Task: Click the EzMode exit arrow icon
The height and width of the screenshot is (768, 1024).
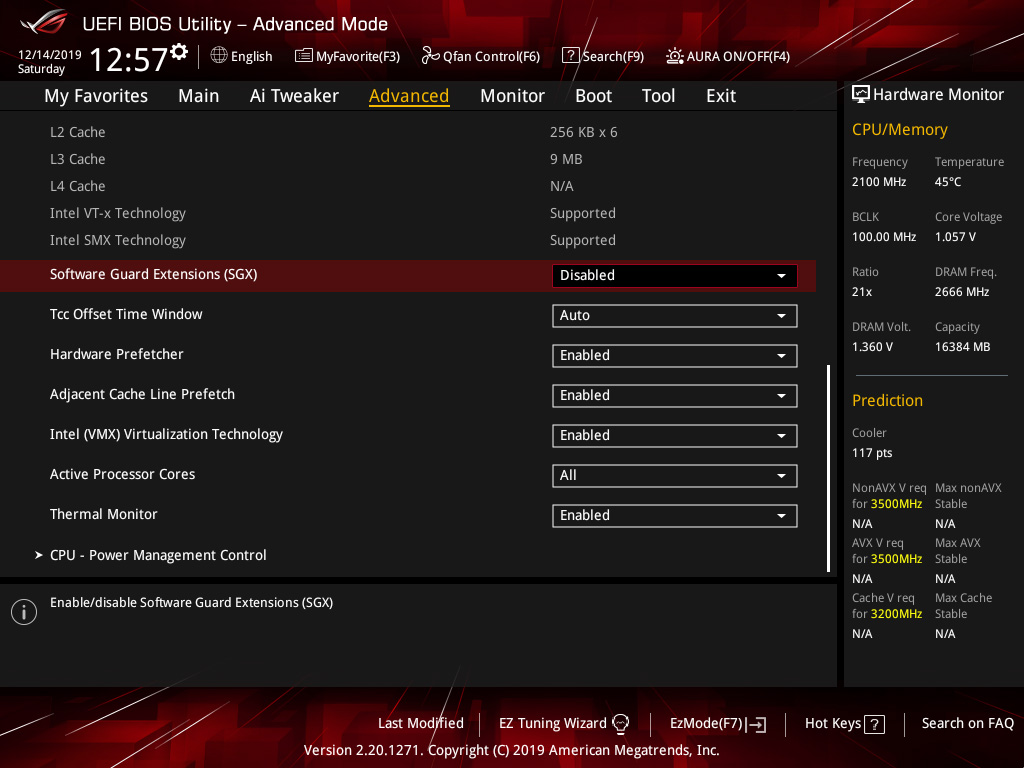Action: [757, 724]
